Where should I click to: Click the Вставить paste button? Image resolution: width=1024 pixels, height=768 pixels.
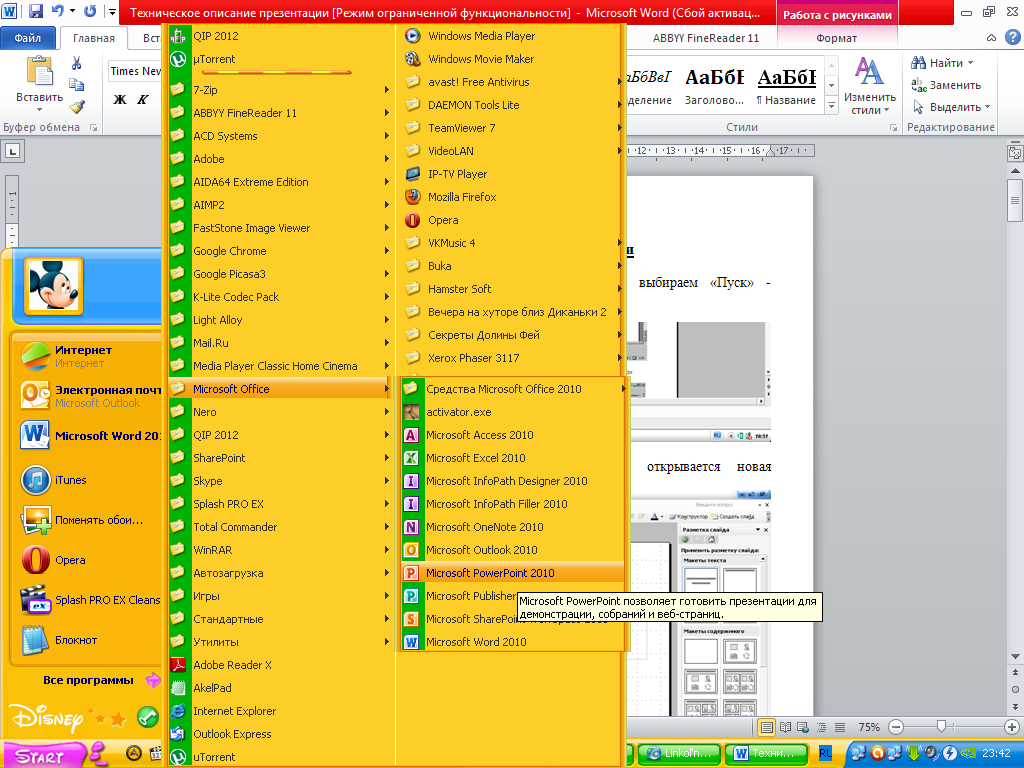tap(39, 85)
